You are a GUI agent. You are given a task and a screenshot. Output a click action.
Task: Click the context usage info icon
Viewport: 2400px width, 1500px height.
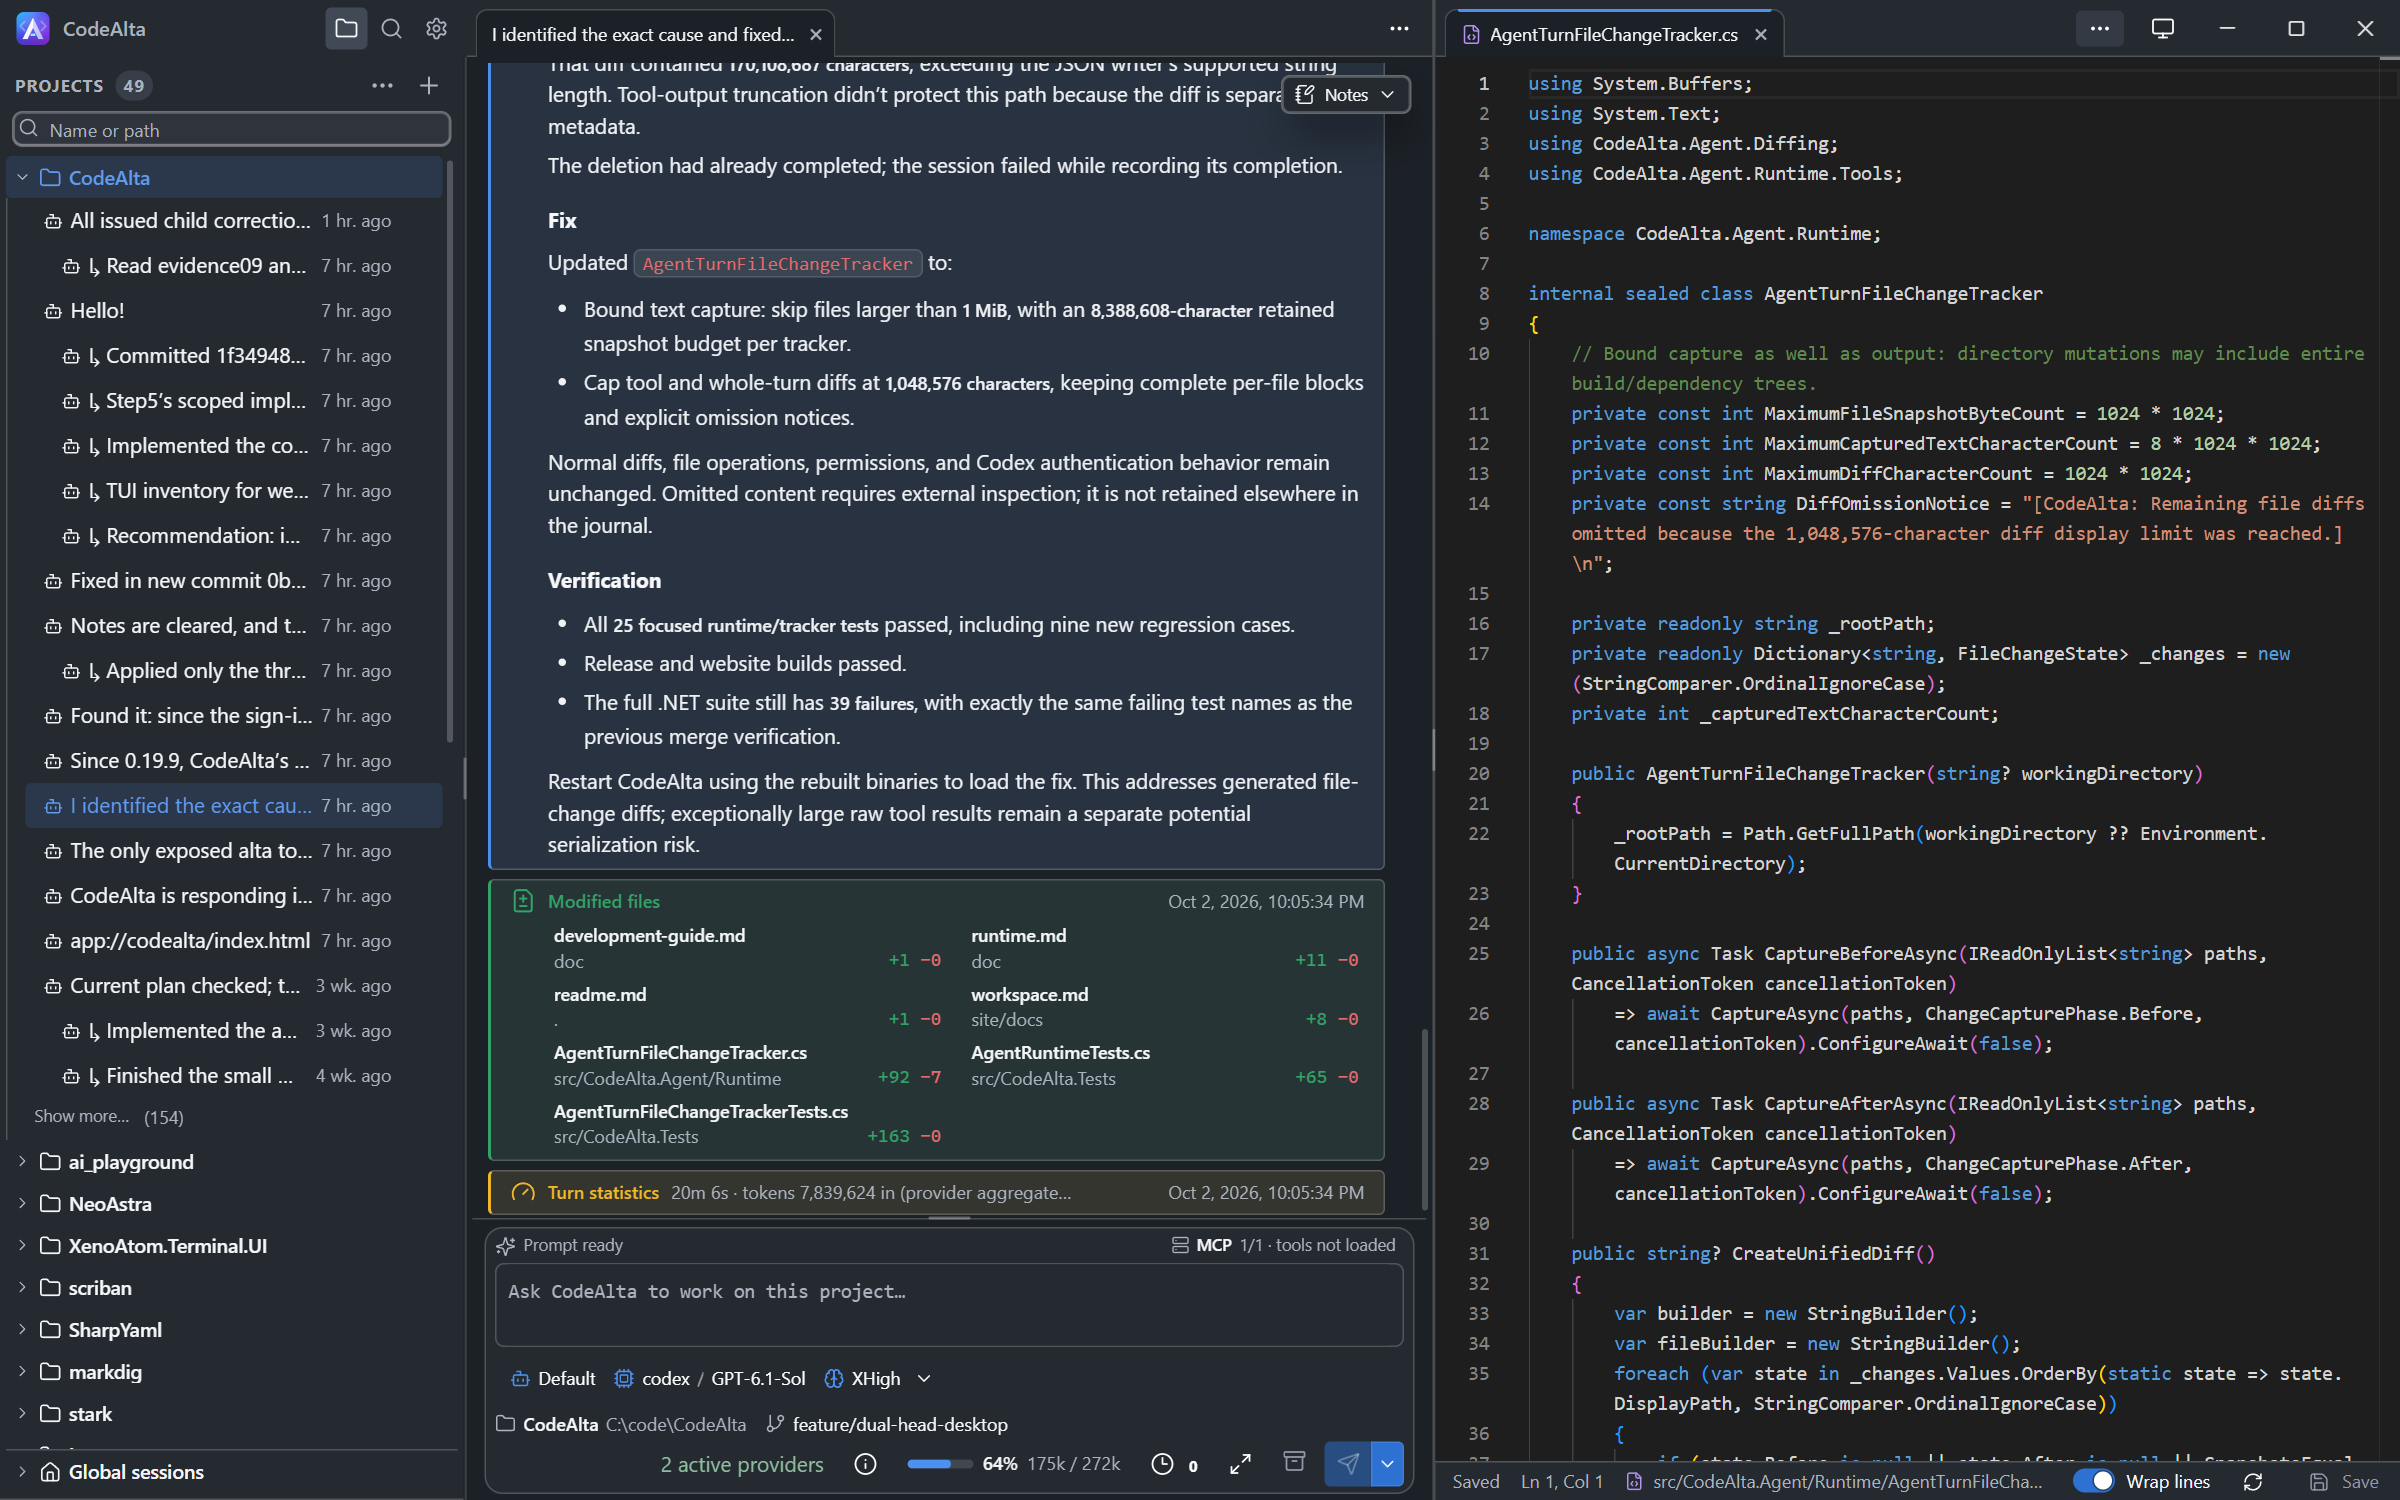866,1464
